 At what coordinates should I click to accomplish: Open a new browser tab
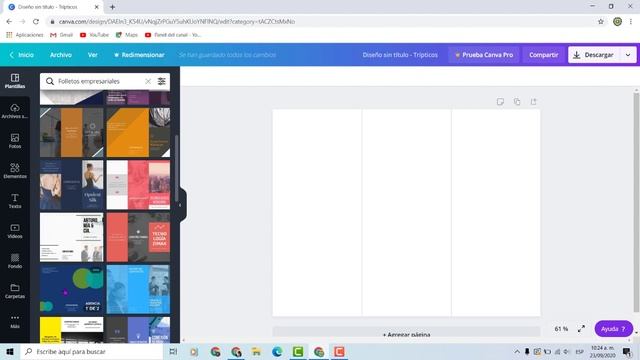tap(112, 7)
